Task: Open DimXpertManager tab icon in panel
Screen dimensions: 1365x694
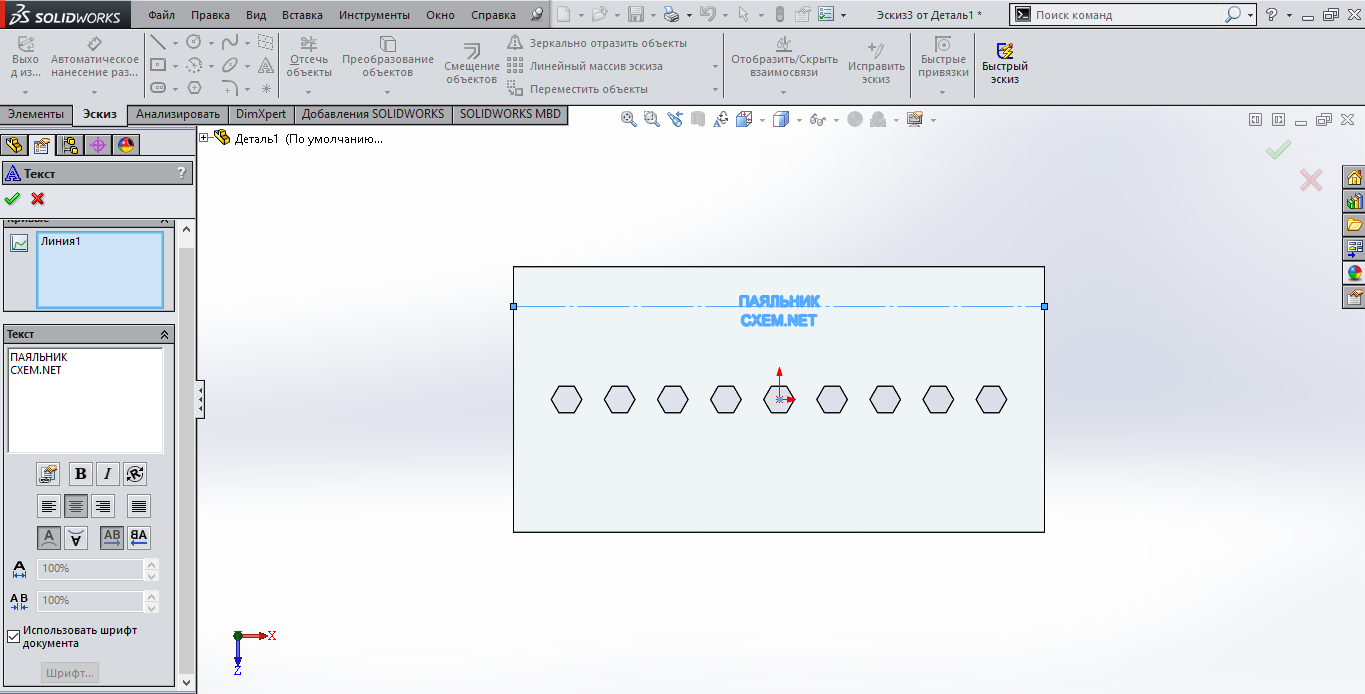Action: click(x=98, y=145)
